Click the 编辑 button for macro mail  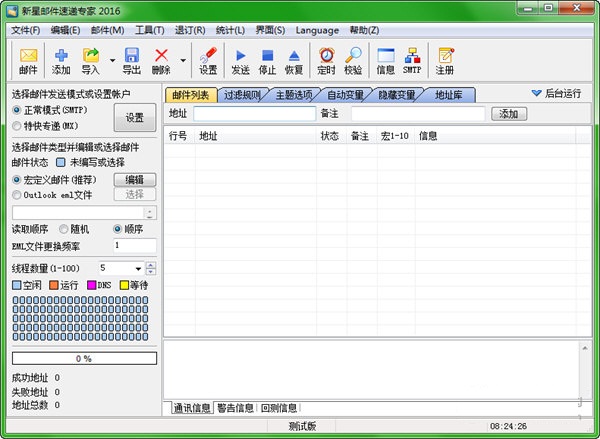point(134,179)
